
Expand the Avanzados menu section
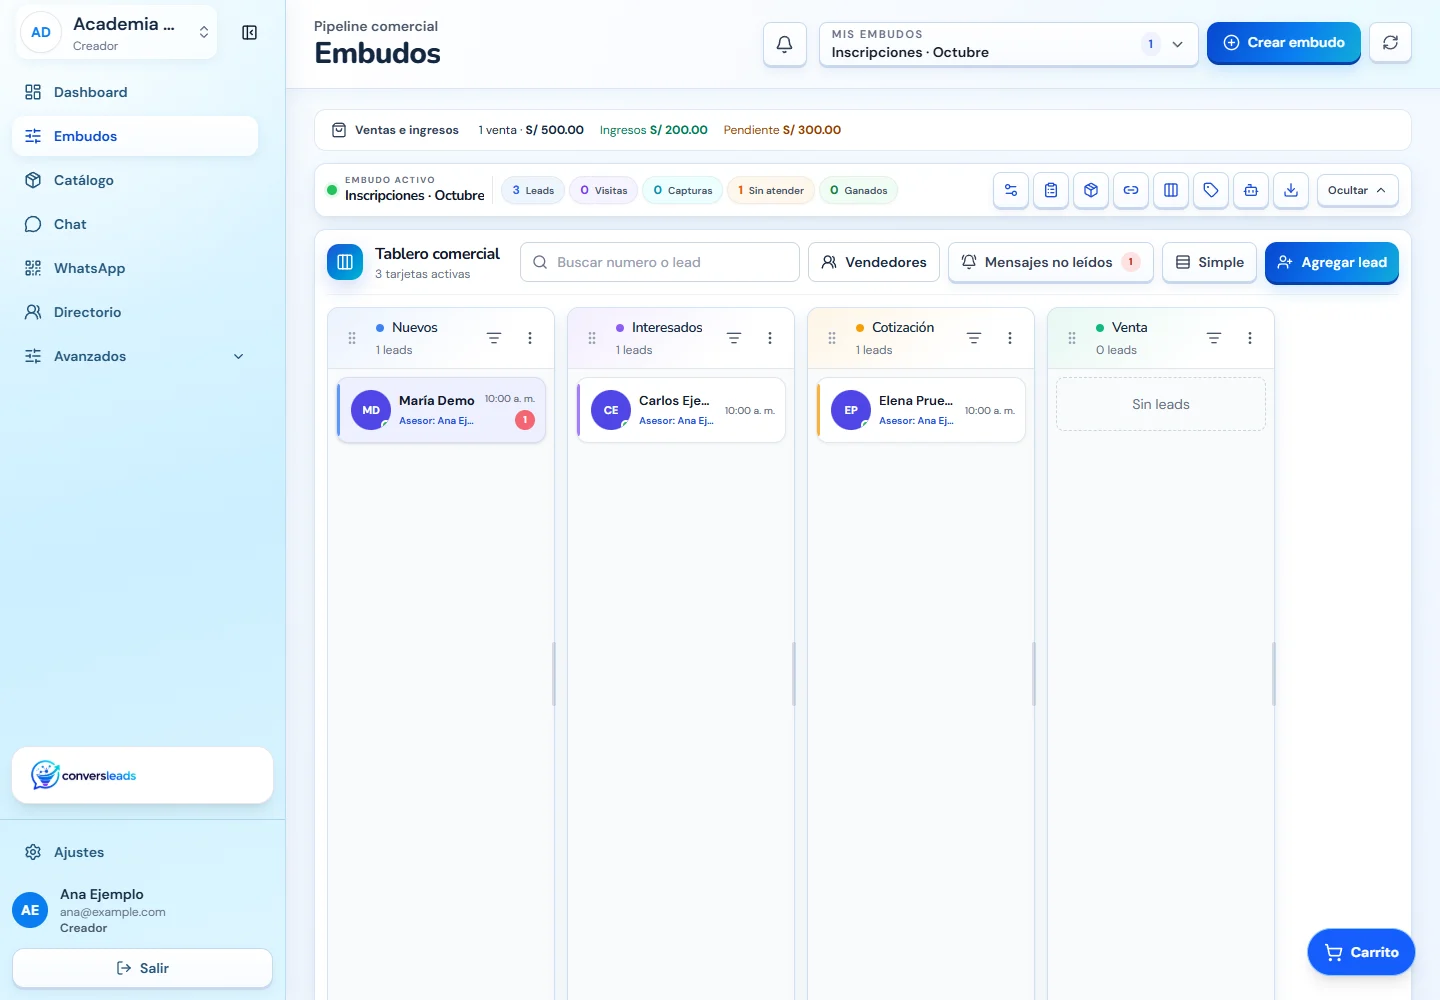[135, 356]
